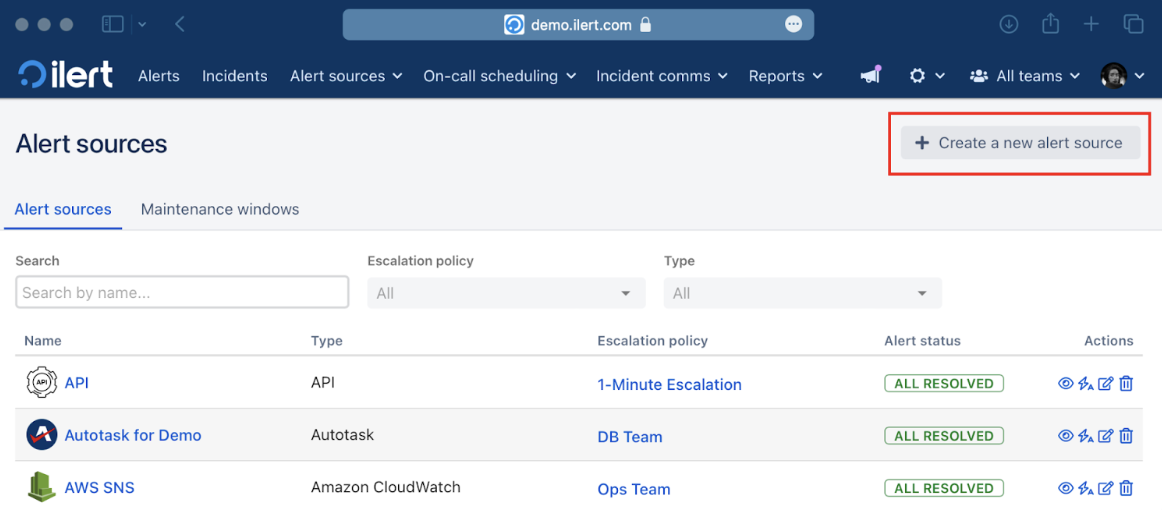Image resolution: width=1162 pixels, height=510 pixels.
Task: Delete the Autotask for Demo alert source
Action: point(1126,436)
